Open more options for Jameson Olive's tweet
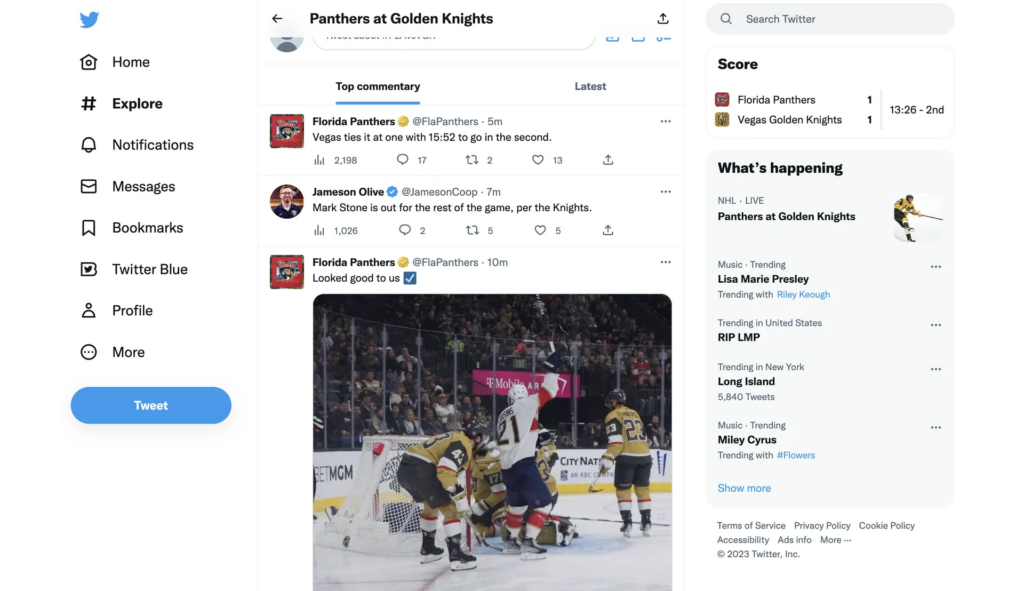1024x591 pixels. tap(665, 192)
